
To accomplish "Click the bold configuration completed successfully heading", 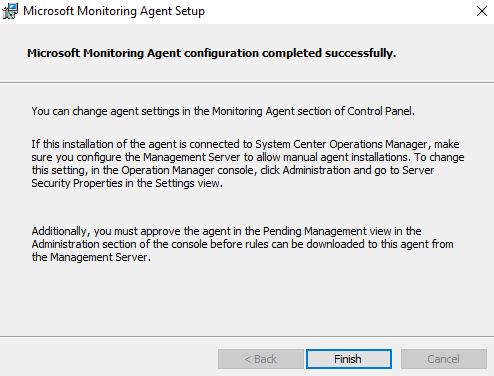I will pyautogui.click(x=211, y=53).
